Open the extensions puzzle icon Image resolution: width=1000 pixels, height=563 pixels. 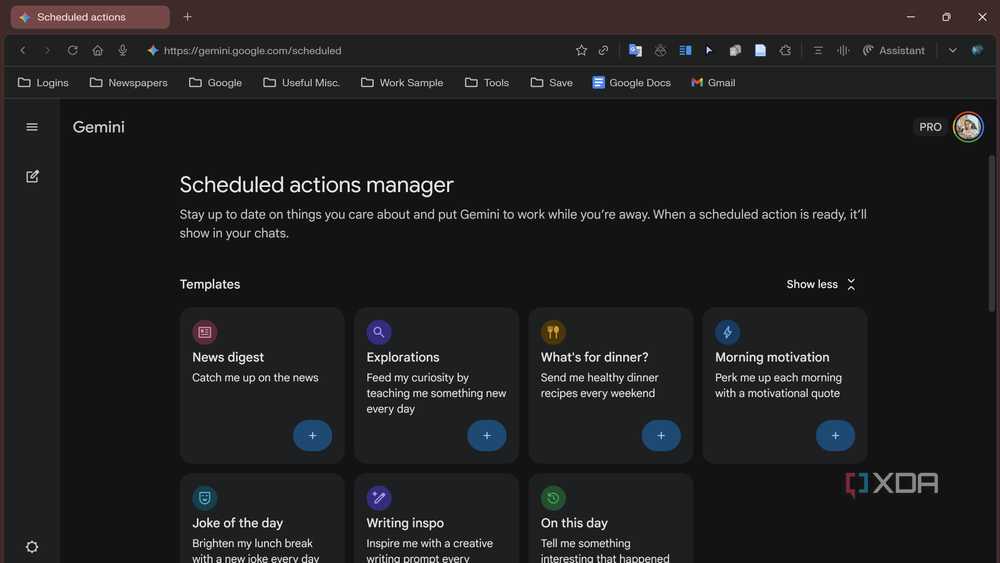pos(785,50)
